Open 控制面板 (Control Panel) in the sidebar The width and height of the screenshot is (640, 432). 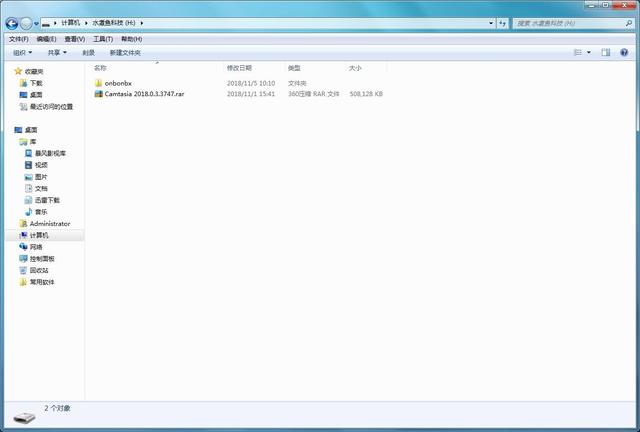click(42, 258)
